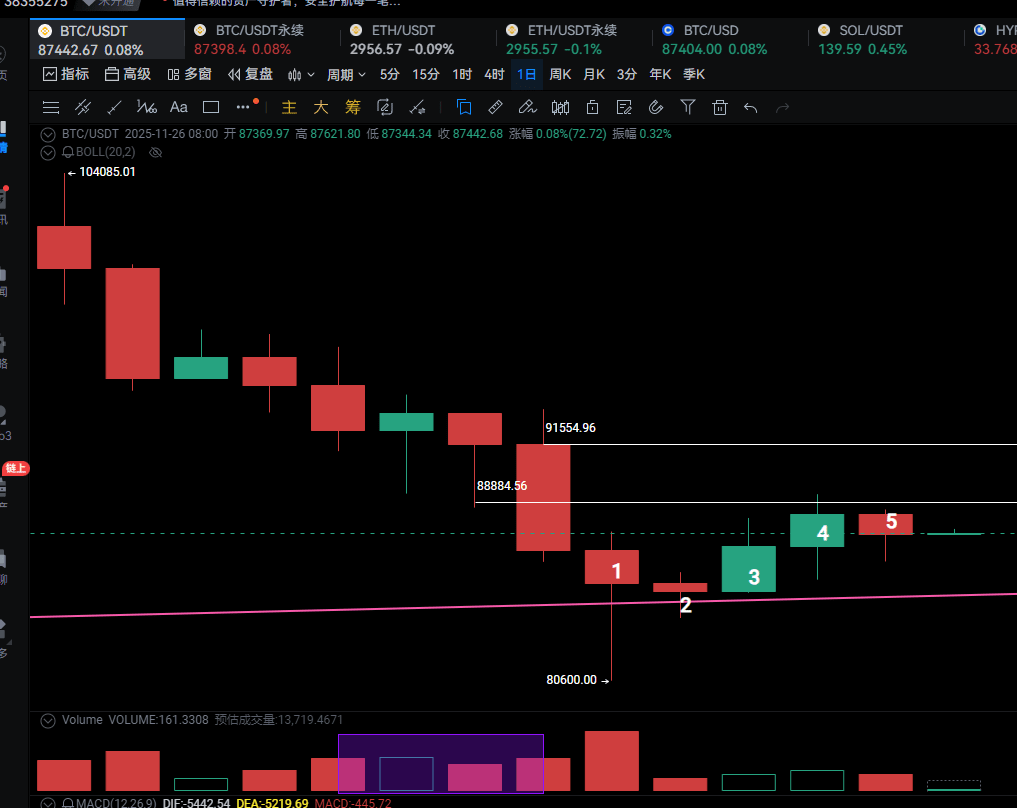This screenshot has height=808, width=1017.
Task: Select the text Aa annotation tool
Action: coord(179,107)
